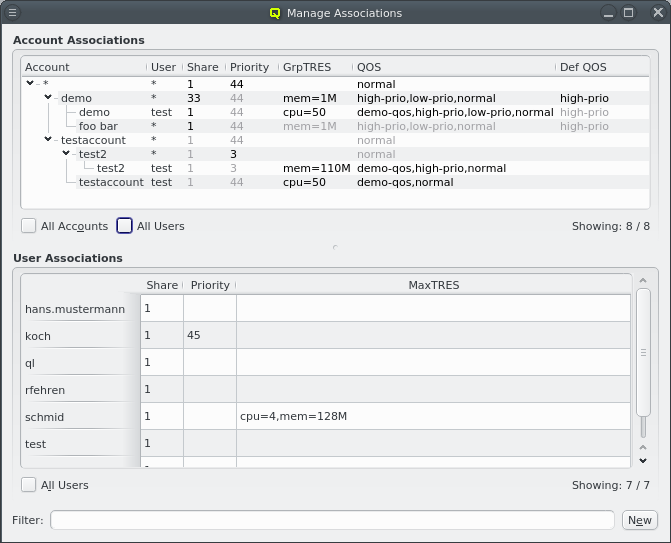671x543 pixels.
Task: Click Share header in Account Associations
Action: click(204, 67)
